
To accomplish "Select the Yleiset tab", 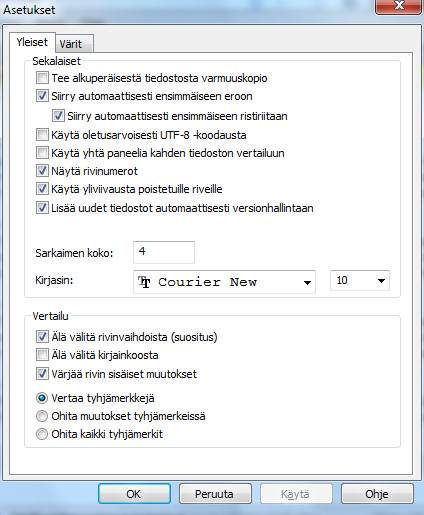I will pyautogui.click(x=32, y=42).
